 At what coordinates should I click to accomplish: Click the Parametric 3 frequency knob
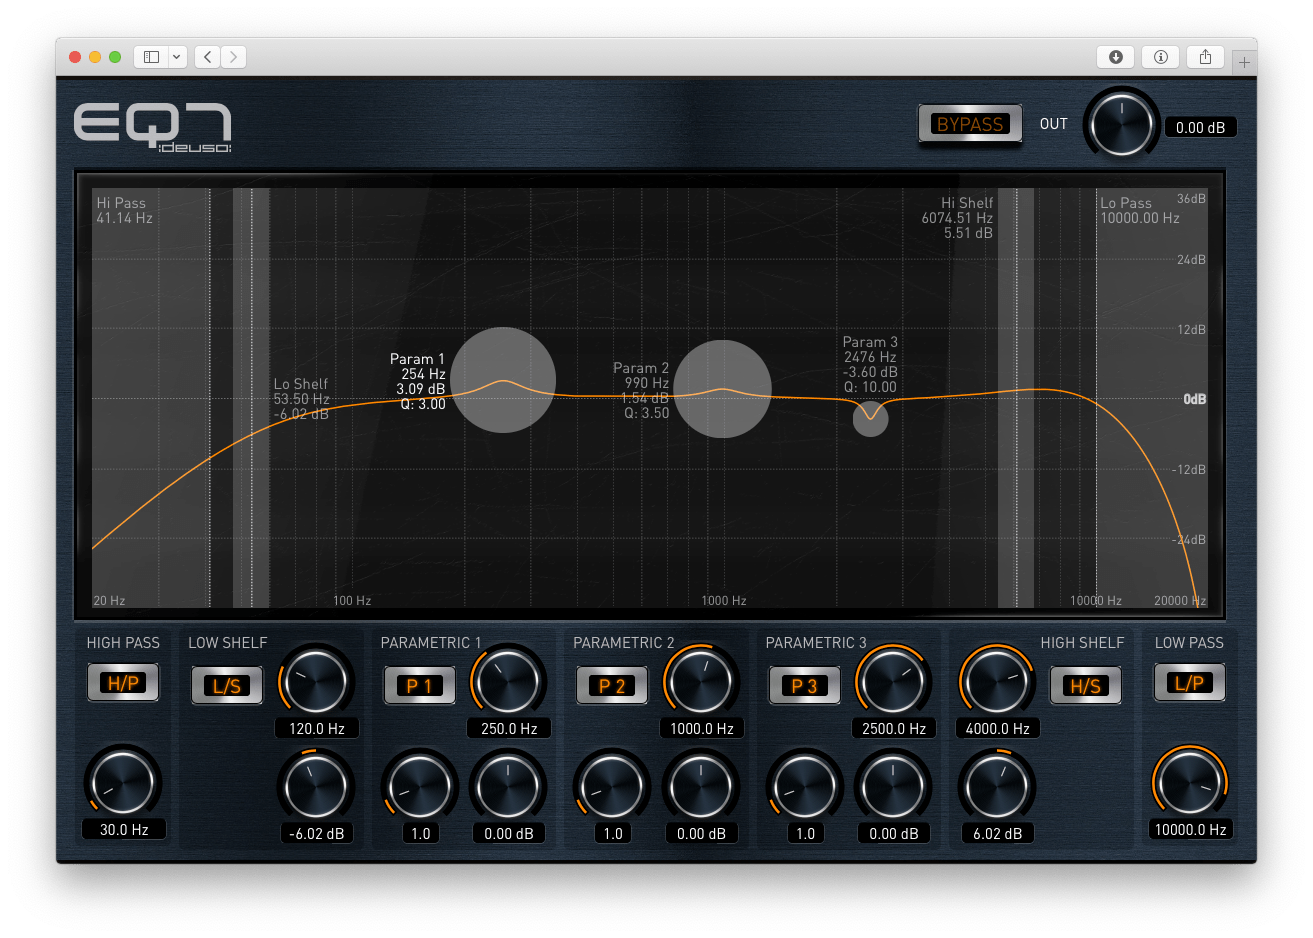(x=893, y=681)
